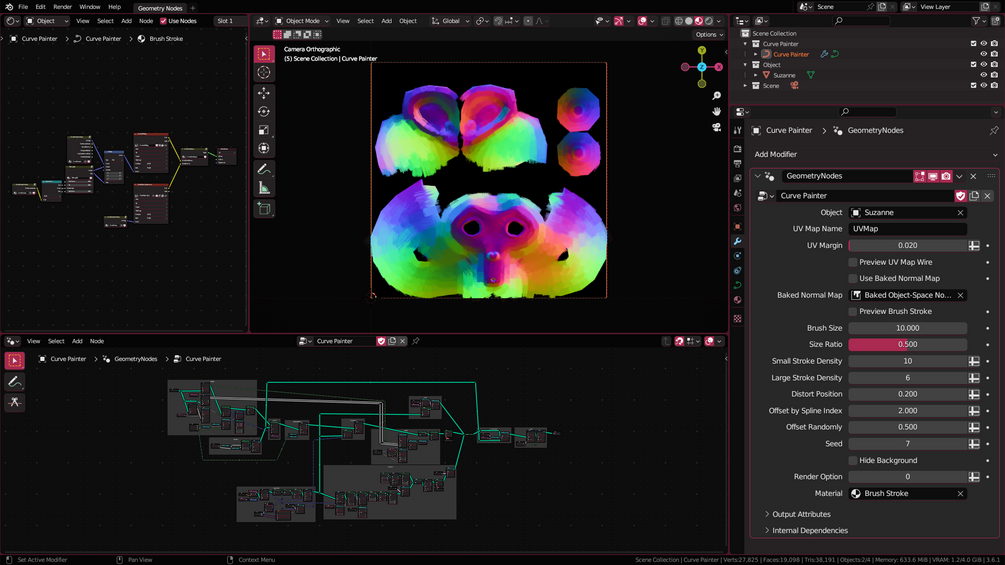The height and width of the screenshot is (565, 1005).
Task: Remove the GeometryNodes modifier
Action: tap(974, 176)
